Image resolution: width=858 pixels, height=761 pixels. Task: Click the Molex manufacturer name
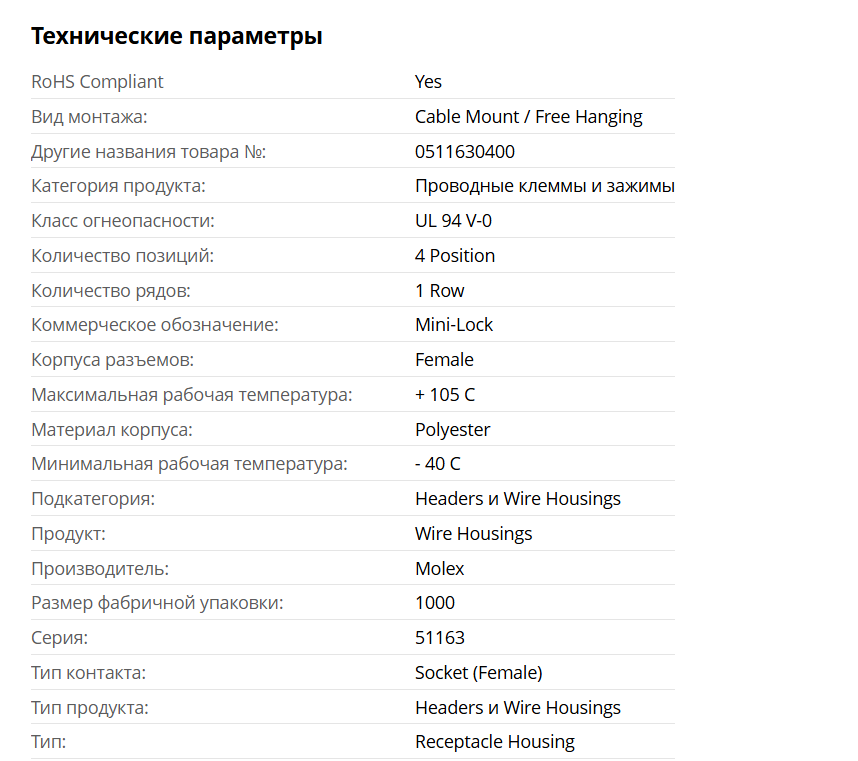(x=439, y=568)
